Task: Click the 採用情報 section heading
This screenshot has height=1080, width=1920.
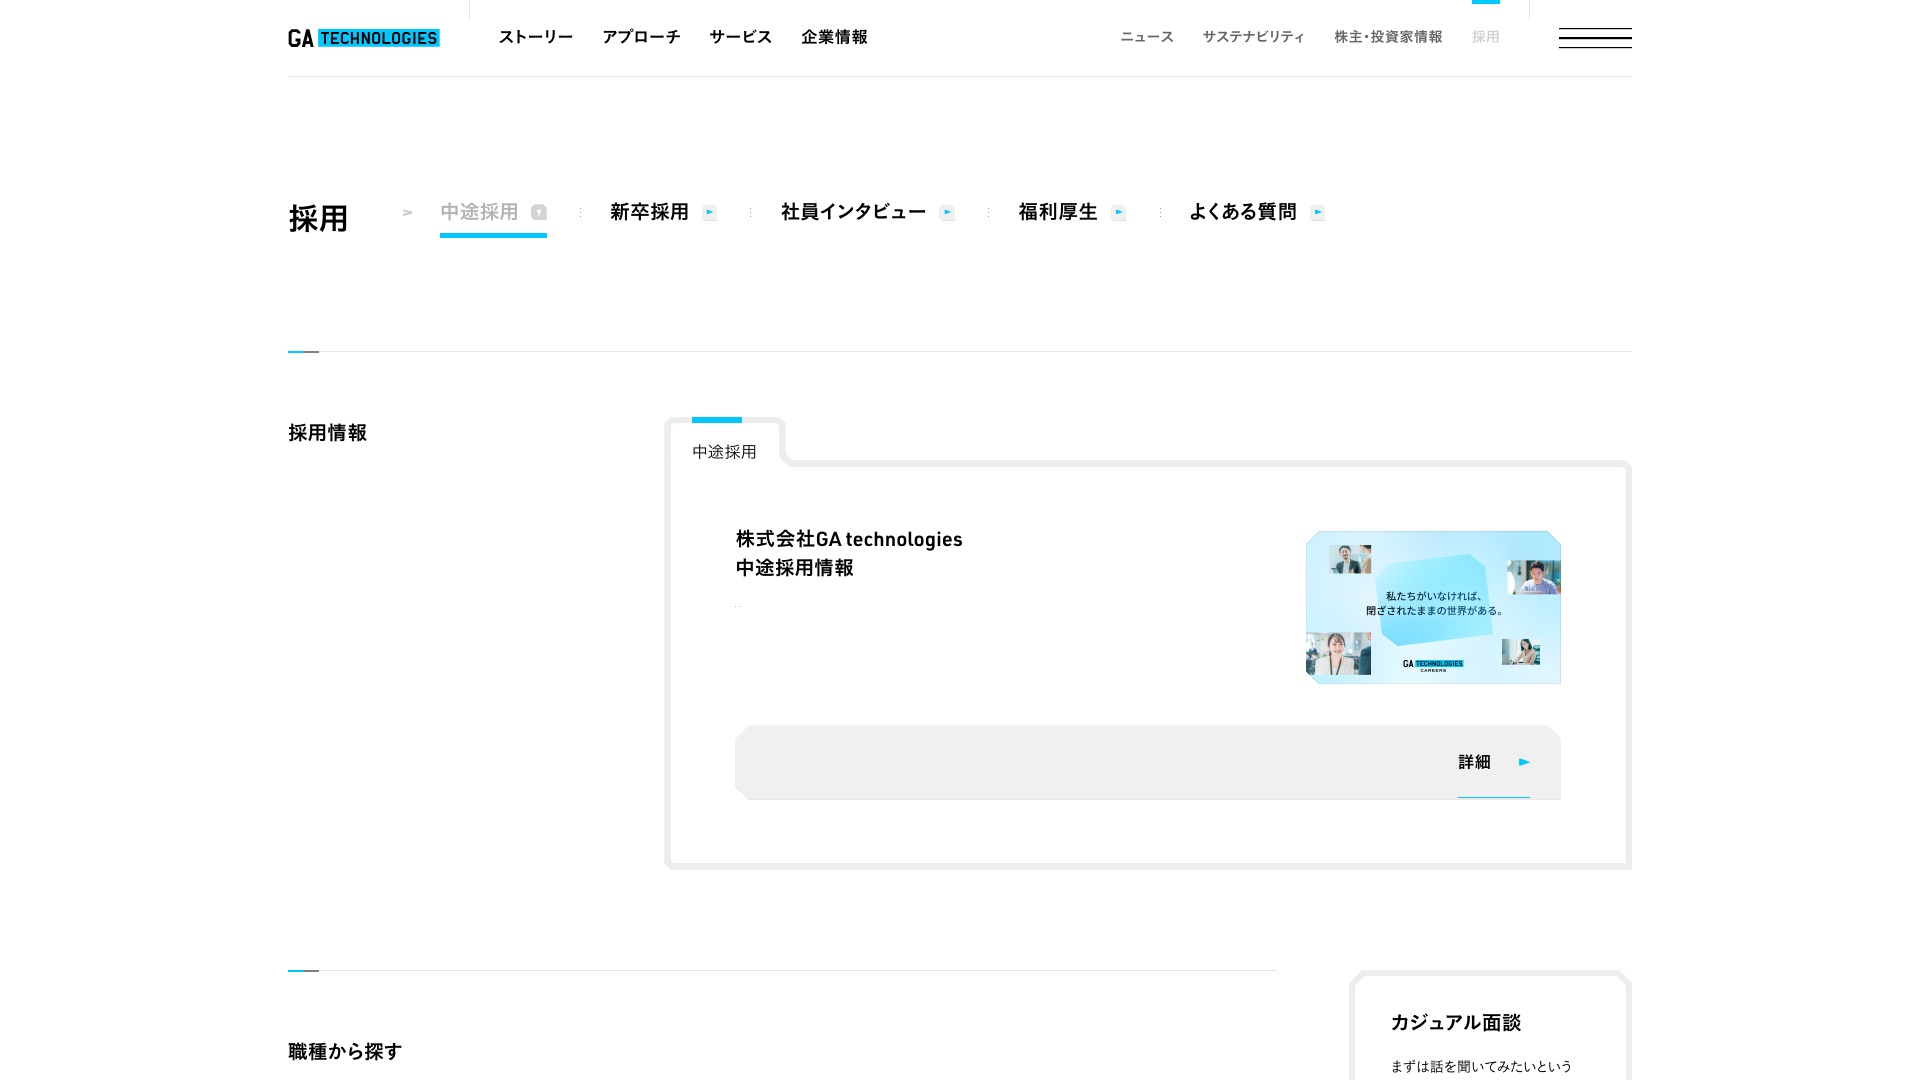Action: 328,433
